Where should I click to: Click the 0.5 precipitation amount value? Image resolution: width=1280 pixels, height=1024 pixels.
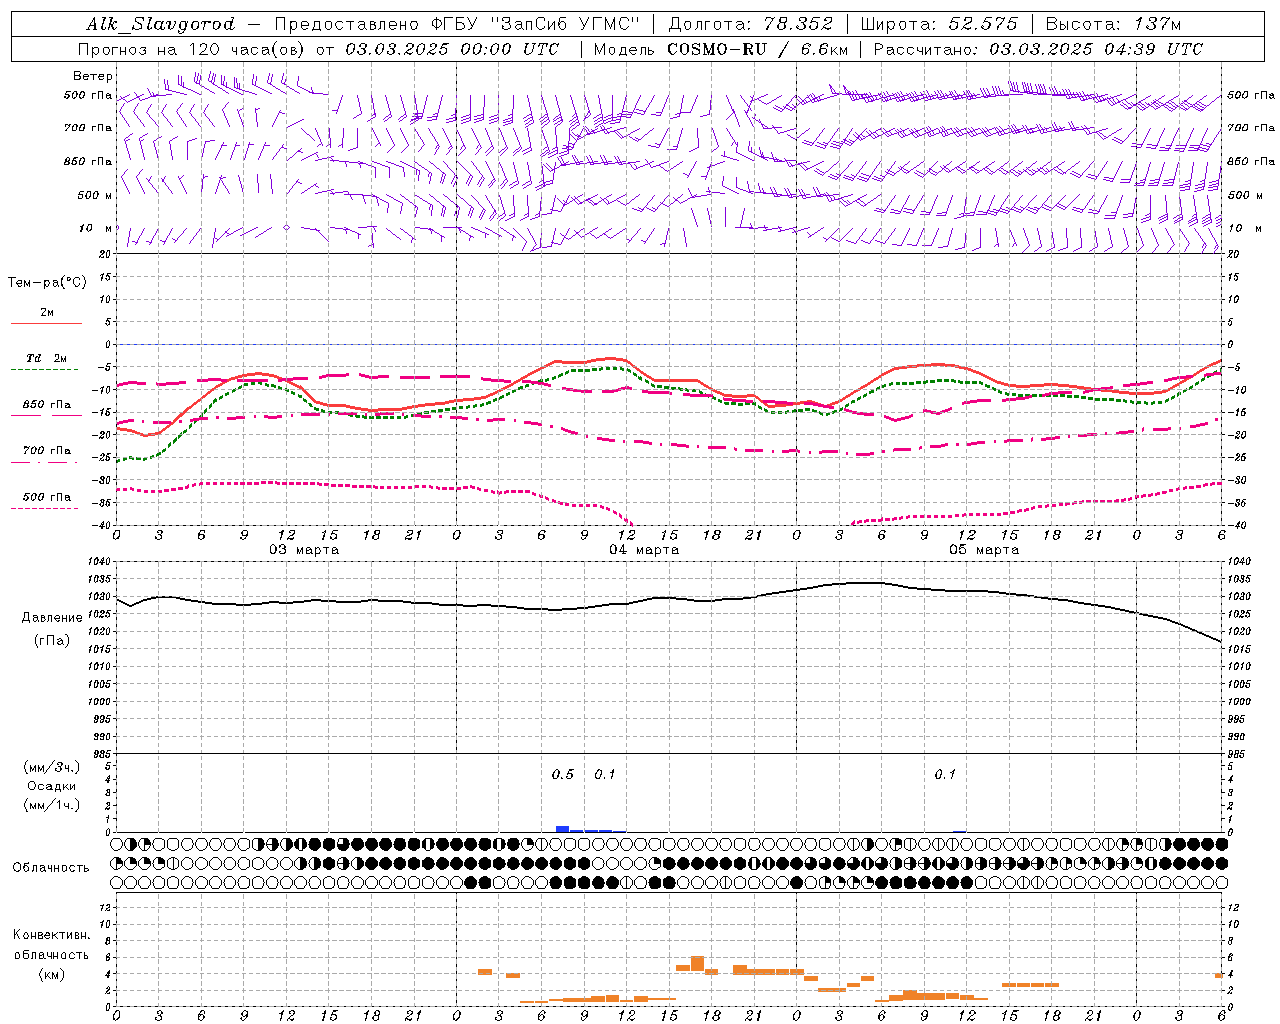563,775
